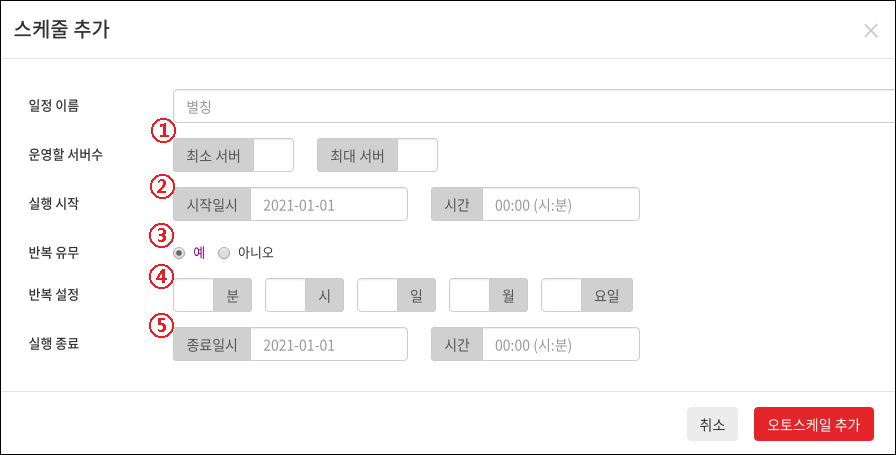Viewport: 896px width, 455px height.
Task: Open the 실행 시작 시간 field
Action: coord(561,204)
